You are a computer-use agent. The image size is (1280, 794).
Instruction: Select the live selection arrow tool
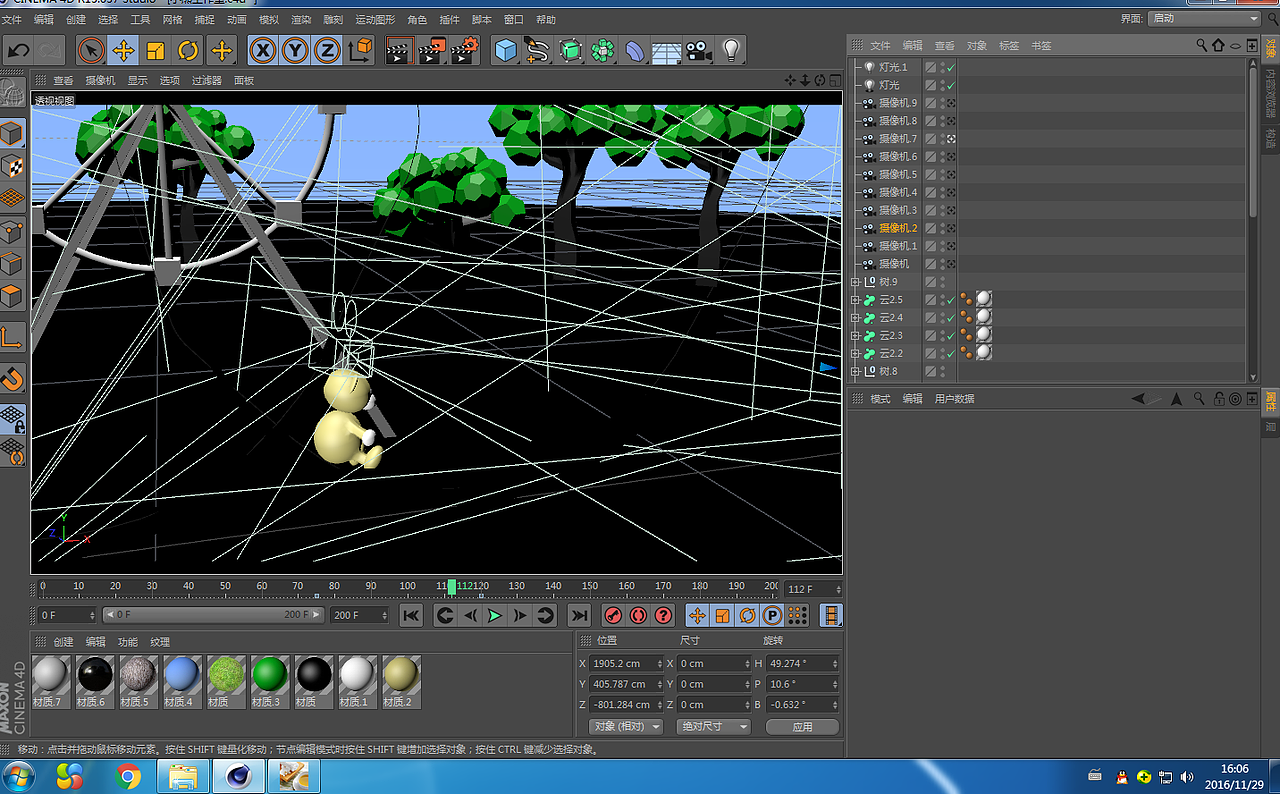(x=91, y=50)
